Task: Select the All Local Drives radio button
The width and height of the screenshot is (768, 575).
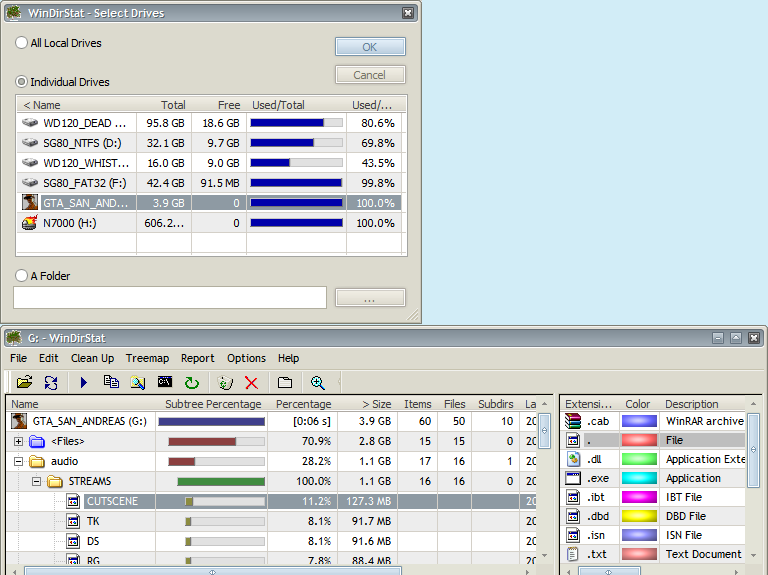Action: pyautogui.click(x=22, y=44)
